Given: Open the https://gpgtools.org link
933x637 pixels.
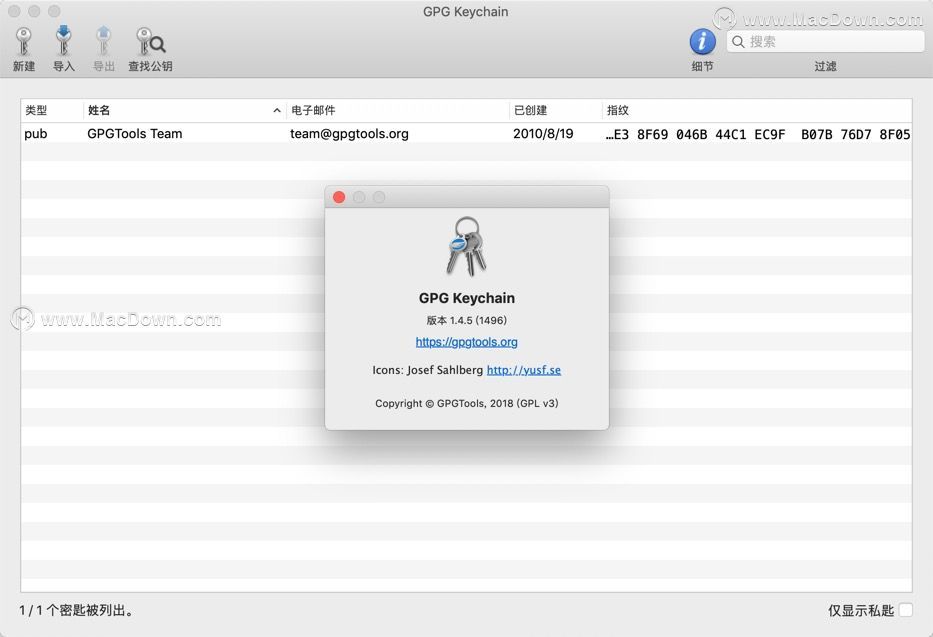Looking at the screenshot, I should point(466,342).
